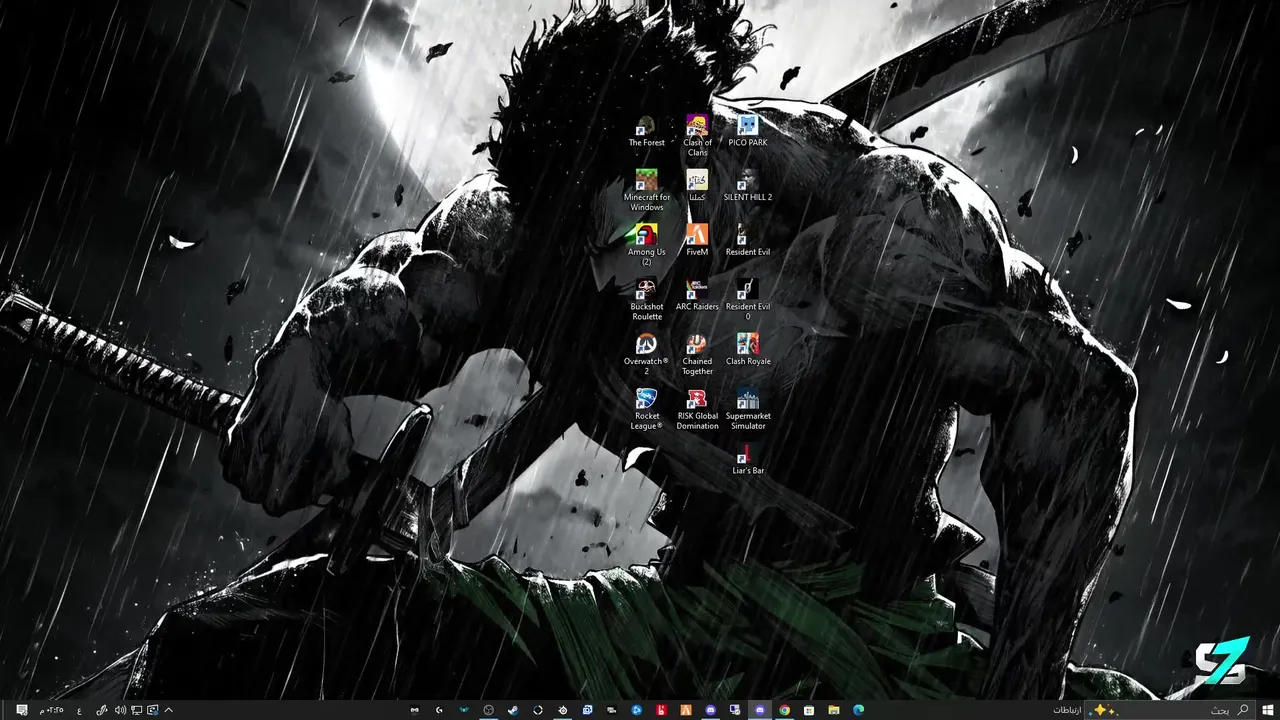Select the Chained Together icon
The height and width of the screenshot is (720, 1280).
click(x=697, y=355)
